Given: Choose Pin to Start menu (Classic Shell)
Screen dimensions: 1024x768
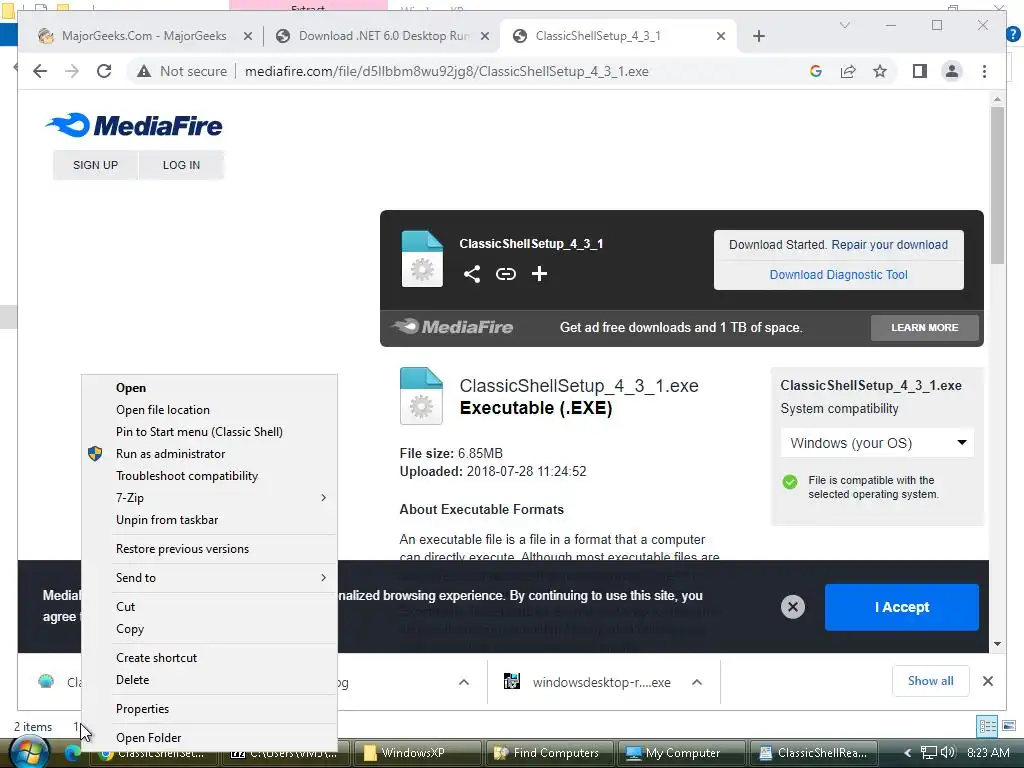Looking at the screenshot, I should 209,432.
